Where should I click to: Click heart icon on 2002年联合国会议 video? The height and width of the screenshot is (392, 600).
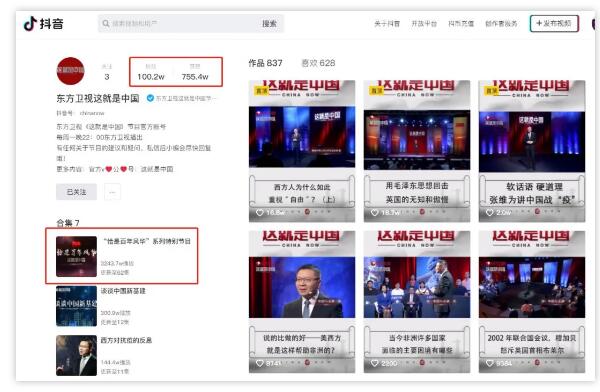490,363
